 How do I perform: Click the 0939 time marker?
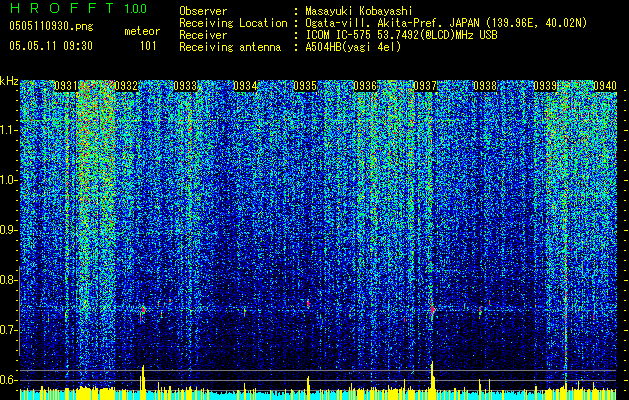tap(545, 86)
